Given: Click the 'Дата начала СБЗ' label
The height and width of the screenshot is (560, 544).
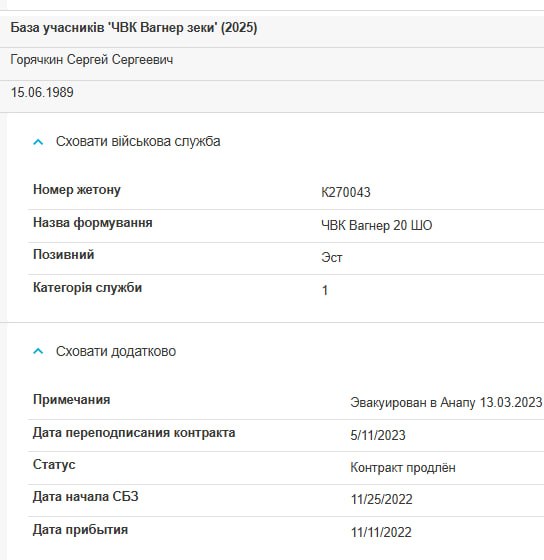Looking at the screenshot, I should (x=85, y=497).
